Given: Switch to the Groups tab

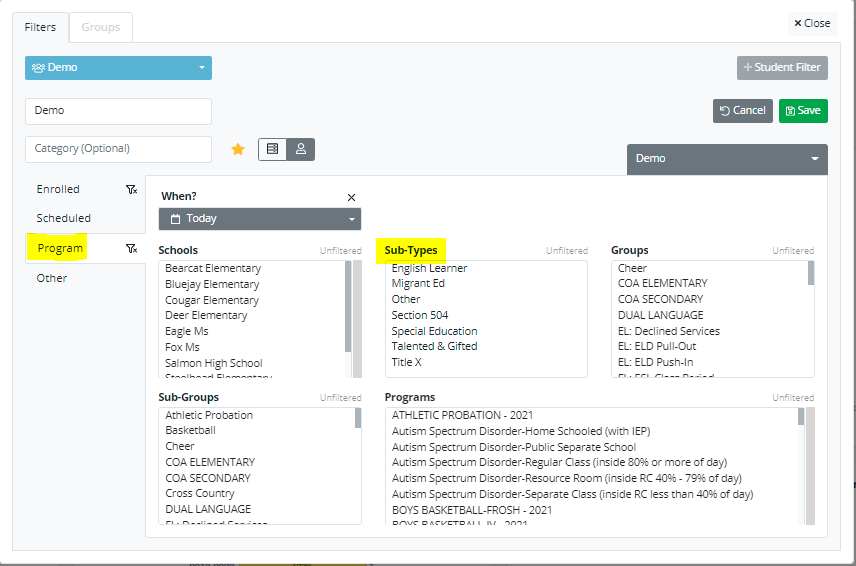Looking at the screenshot, I should coord(101,28).
